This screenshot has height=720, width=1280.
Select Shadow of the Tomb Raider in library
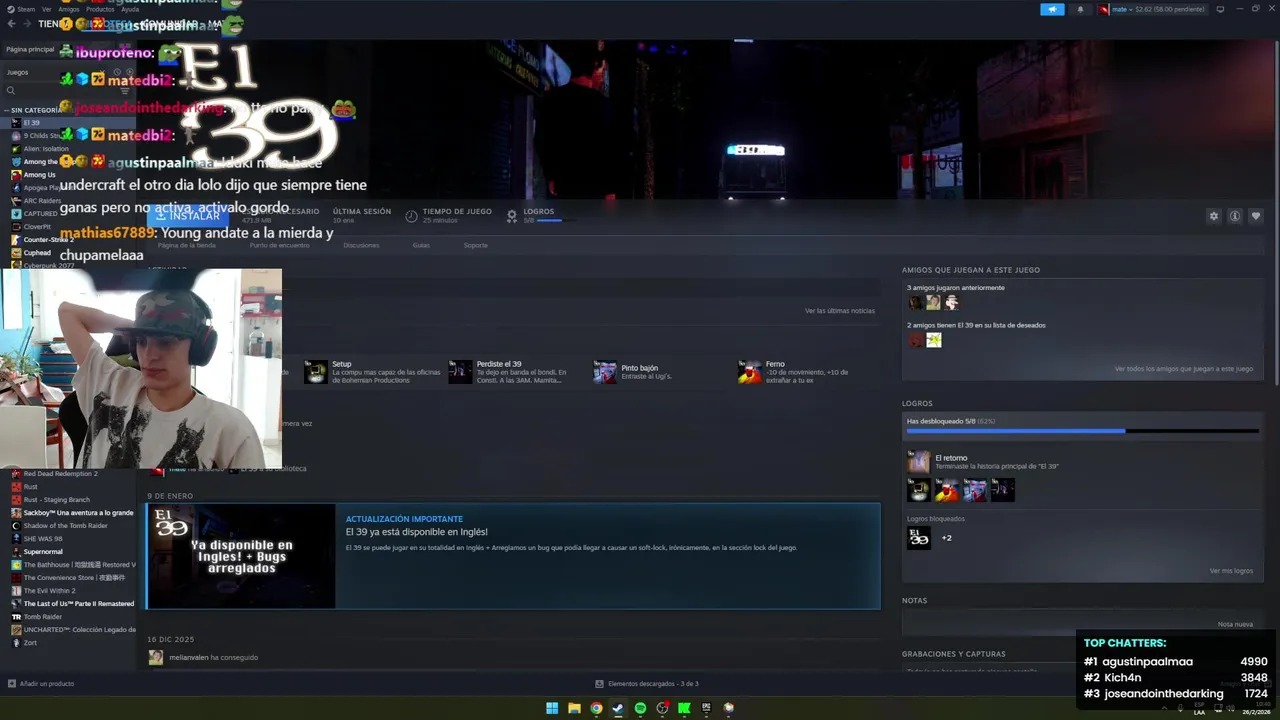click(65, 526)
